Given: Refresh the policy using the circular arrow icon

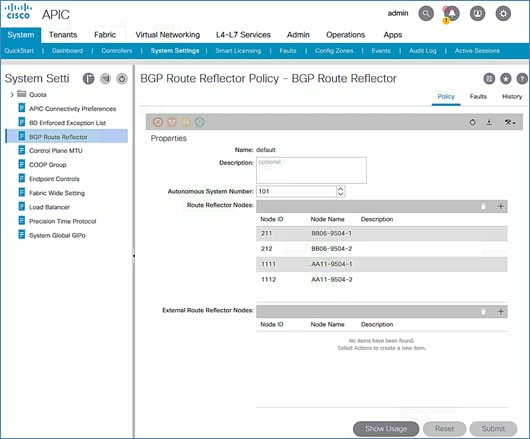Looking at the screenshot, I should click(x=473, y=122).
